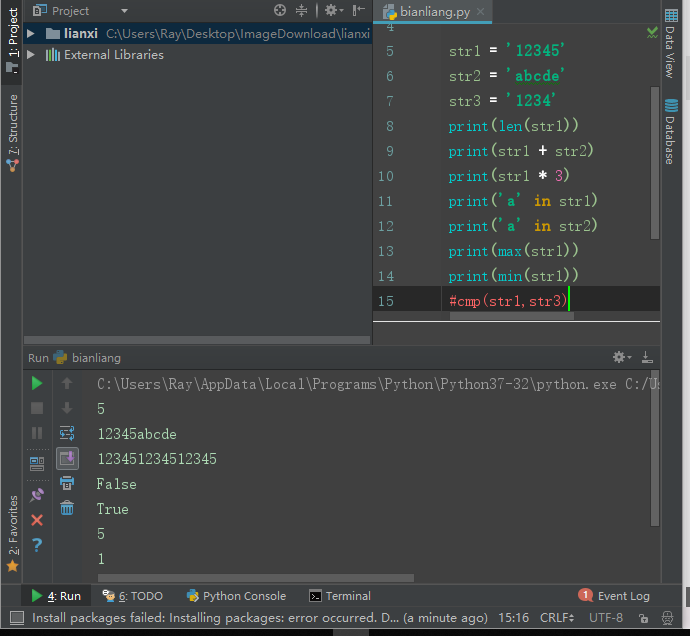This screenshot has width=690, height=636.
Task: Click the editor vertical scrollbar
Action: click(x=655, y=163)
